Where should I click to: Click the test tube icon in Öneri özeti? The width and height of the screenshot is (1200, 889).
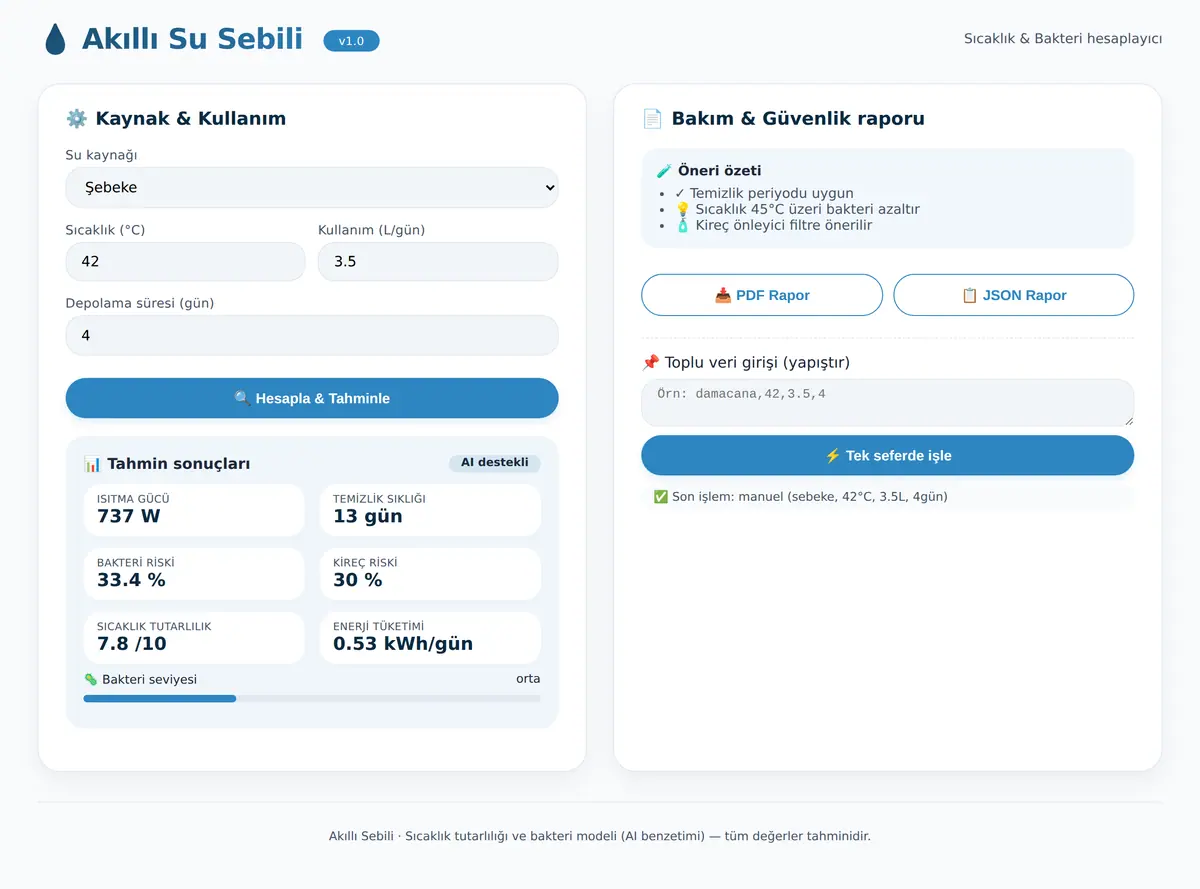[x=664, y=171]
